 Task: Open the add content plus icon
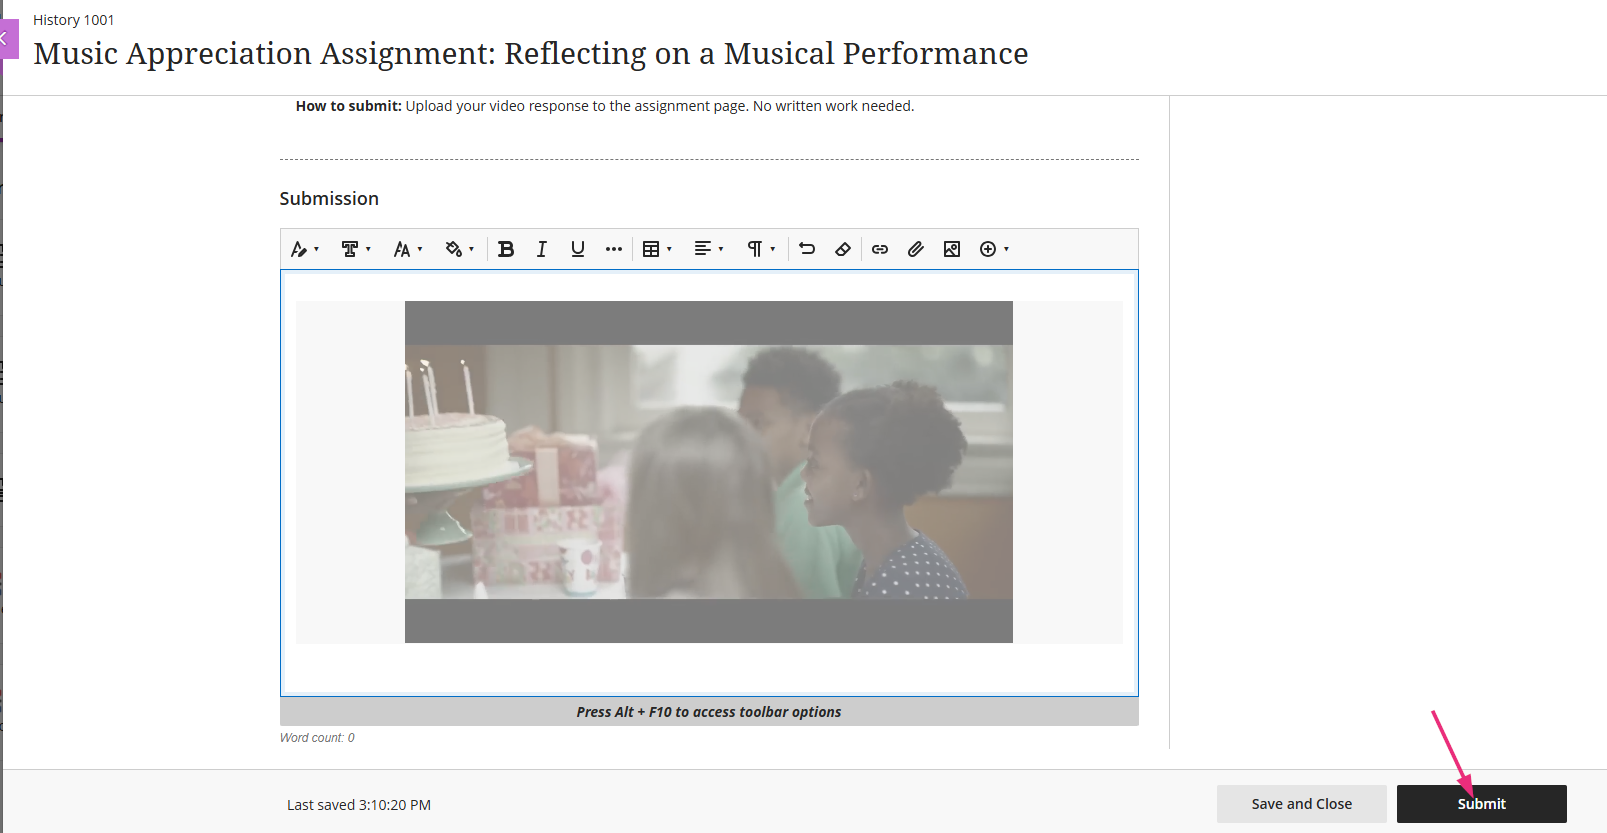pyautogui.click(x=993, y=249)
